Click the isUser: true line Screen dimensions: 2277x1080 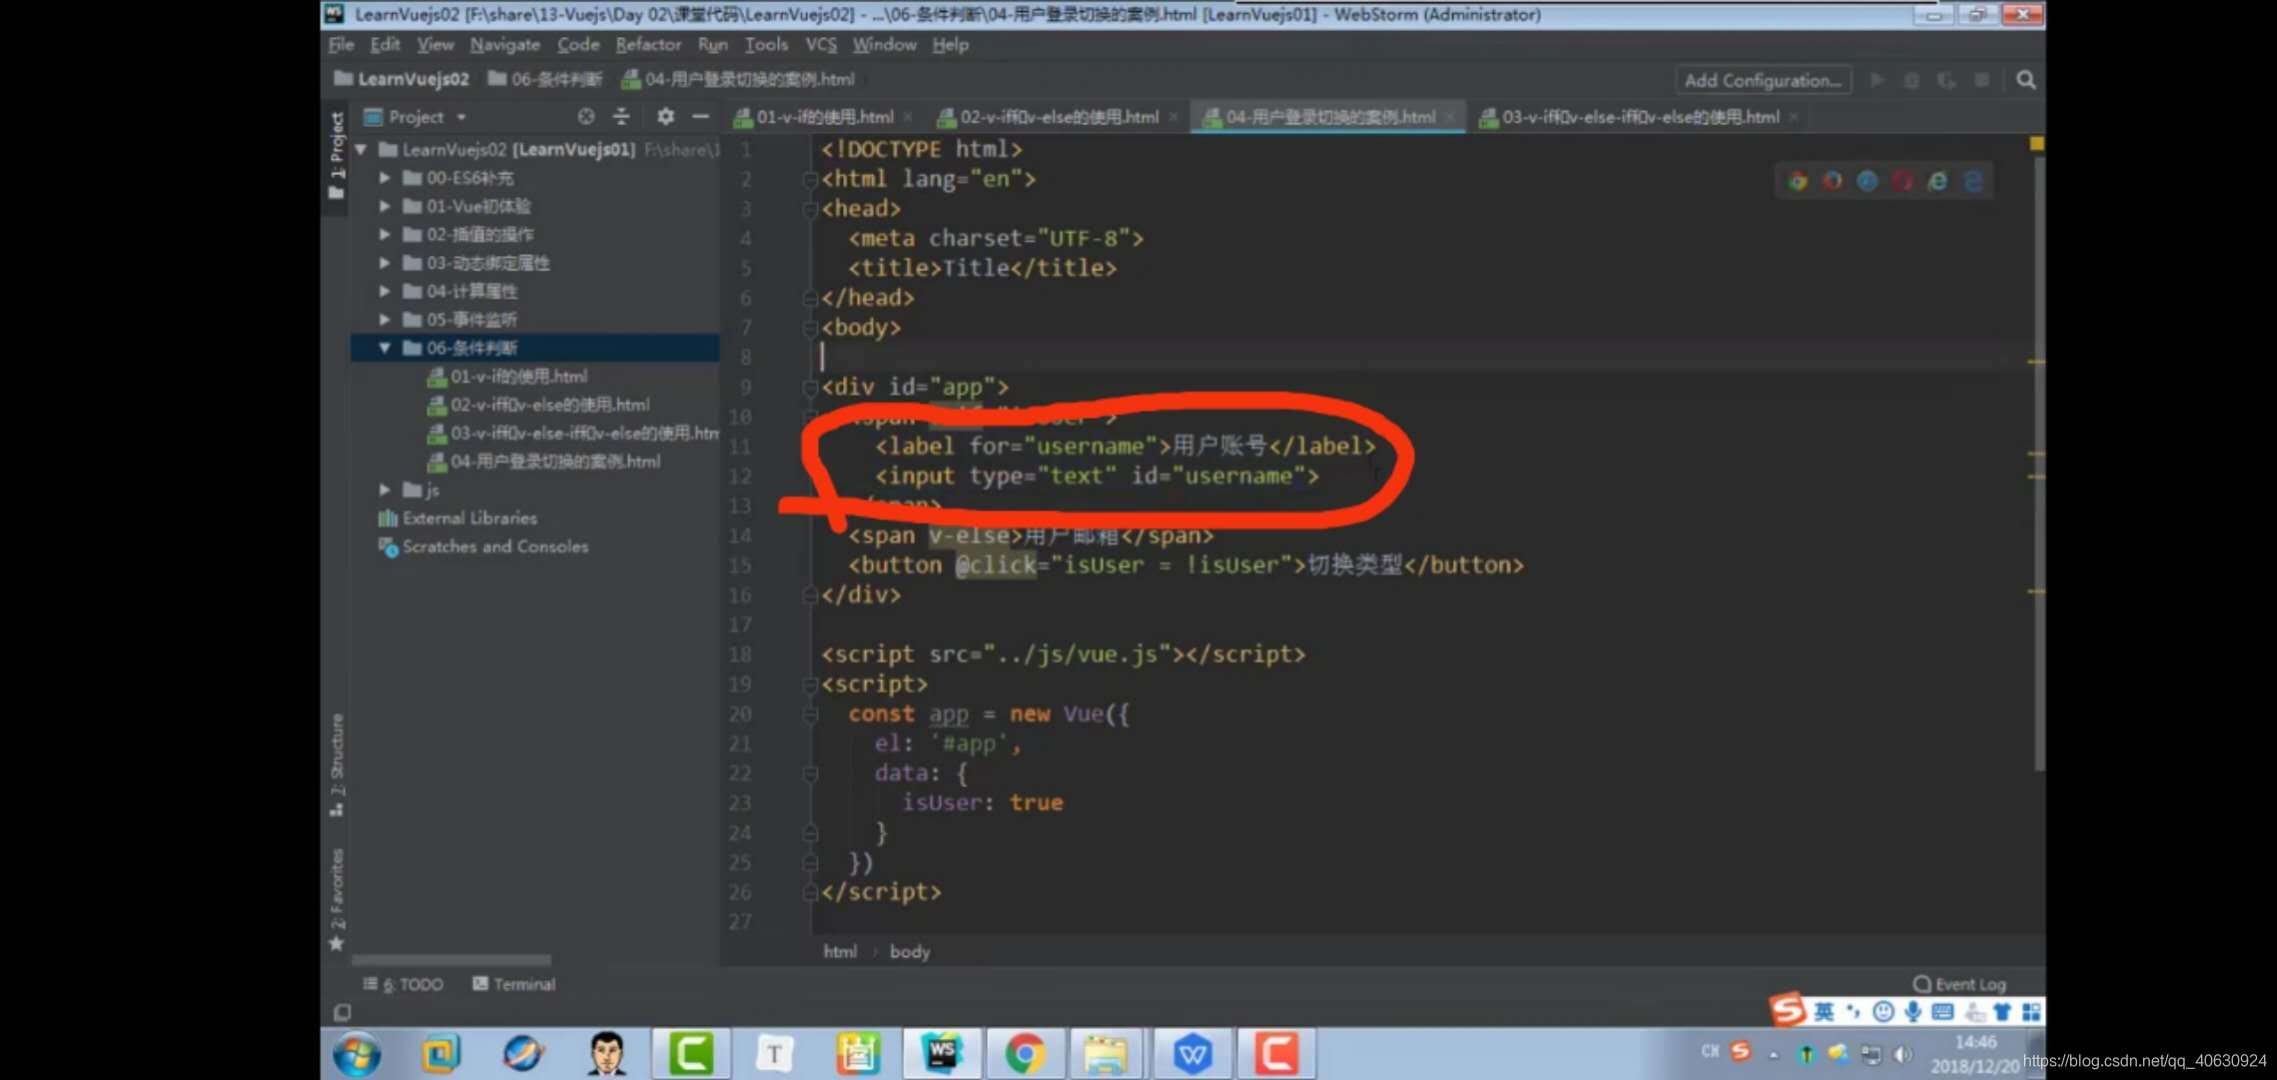click(981, 802)
